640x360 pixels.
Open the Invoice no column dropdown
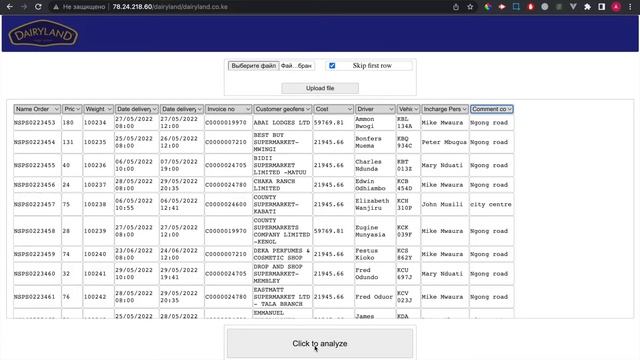228,109
